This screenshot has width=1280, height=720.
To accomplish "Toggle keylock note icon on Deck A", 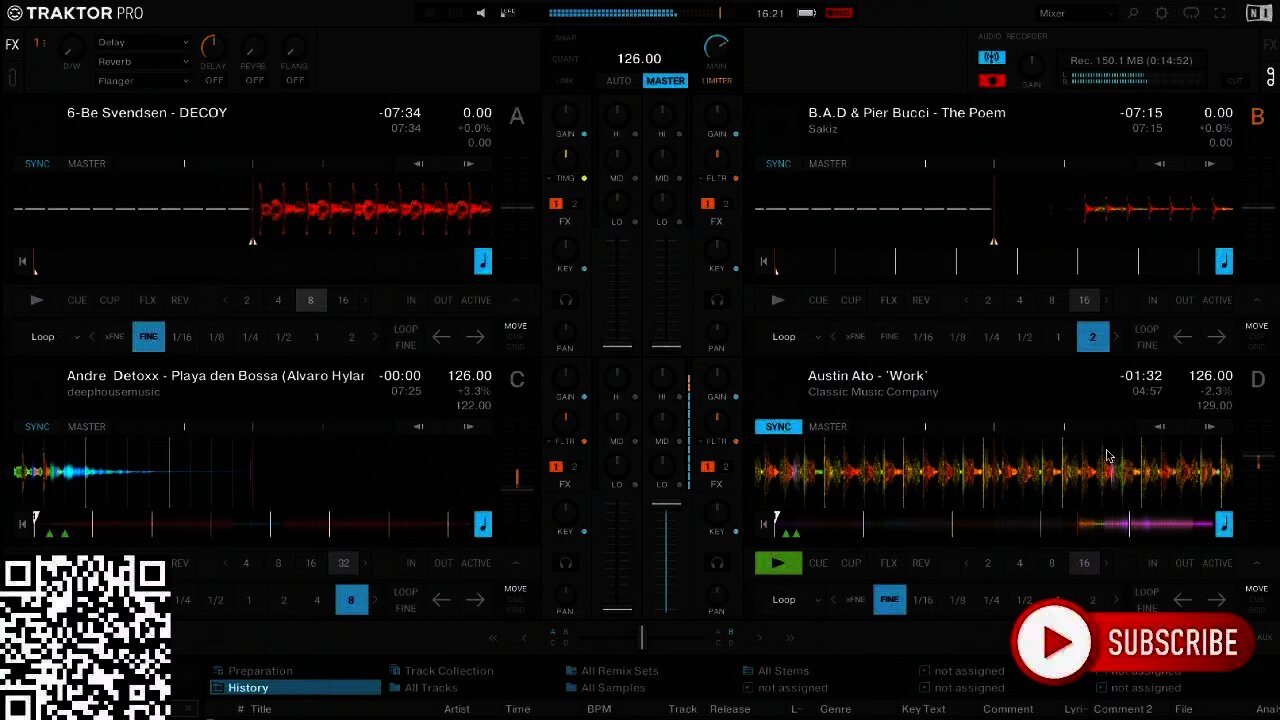I will tap(483, 261).
